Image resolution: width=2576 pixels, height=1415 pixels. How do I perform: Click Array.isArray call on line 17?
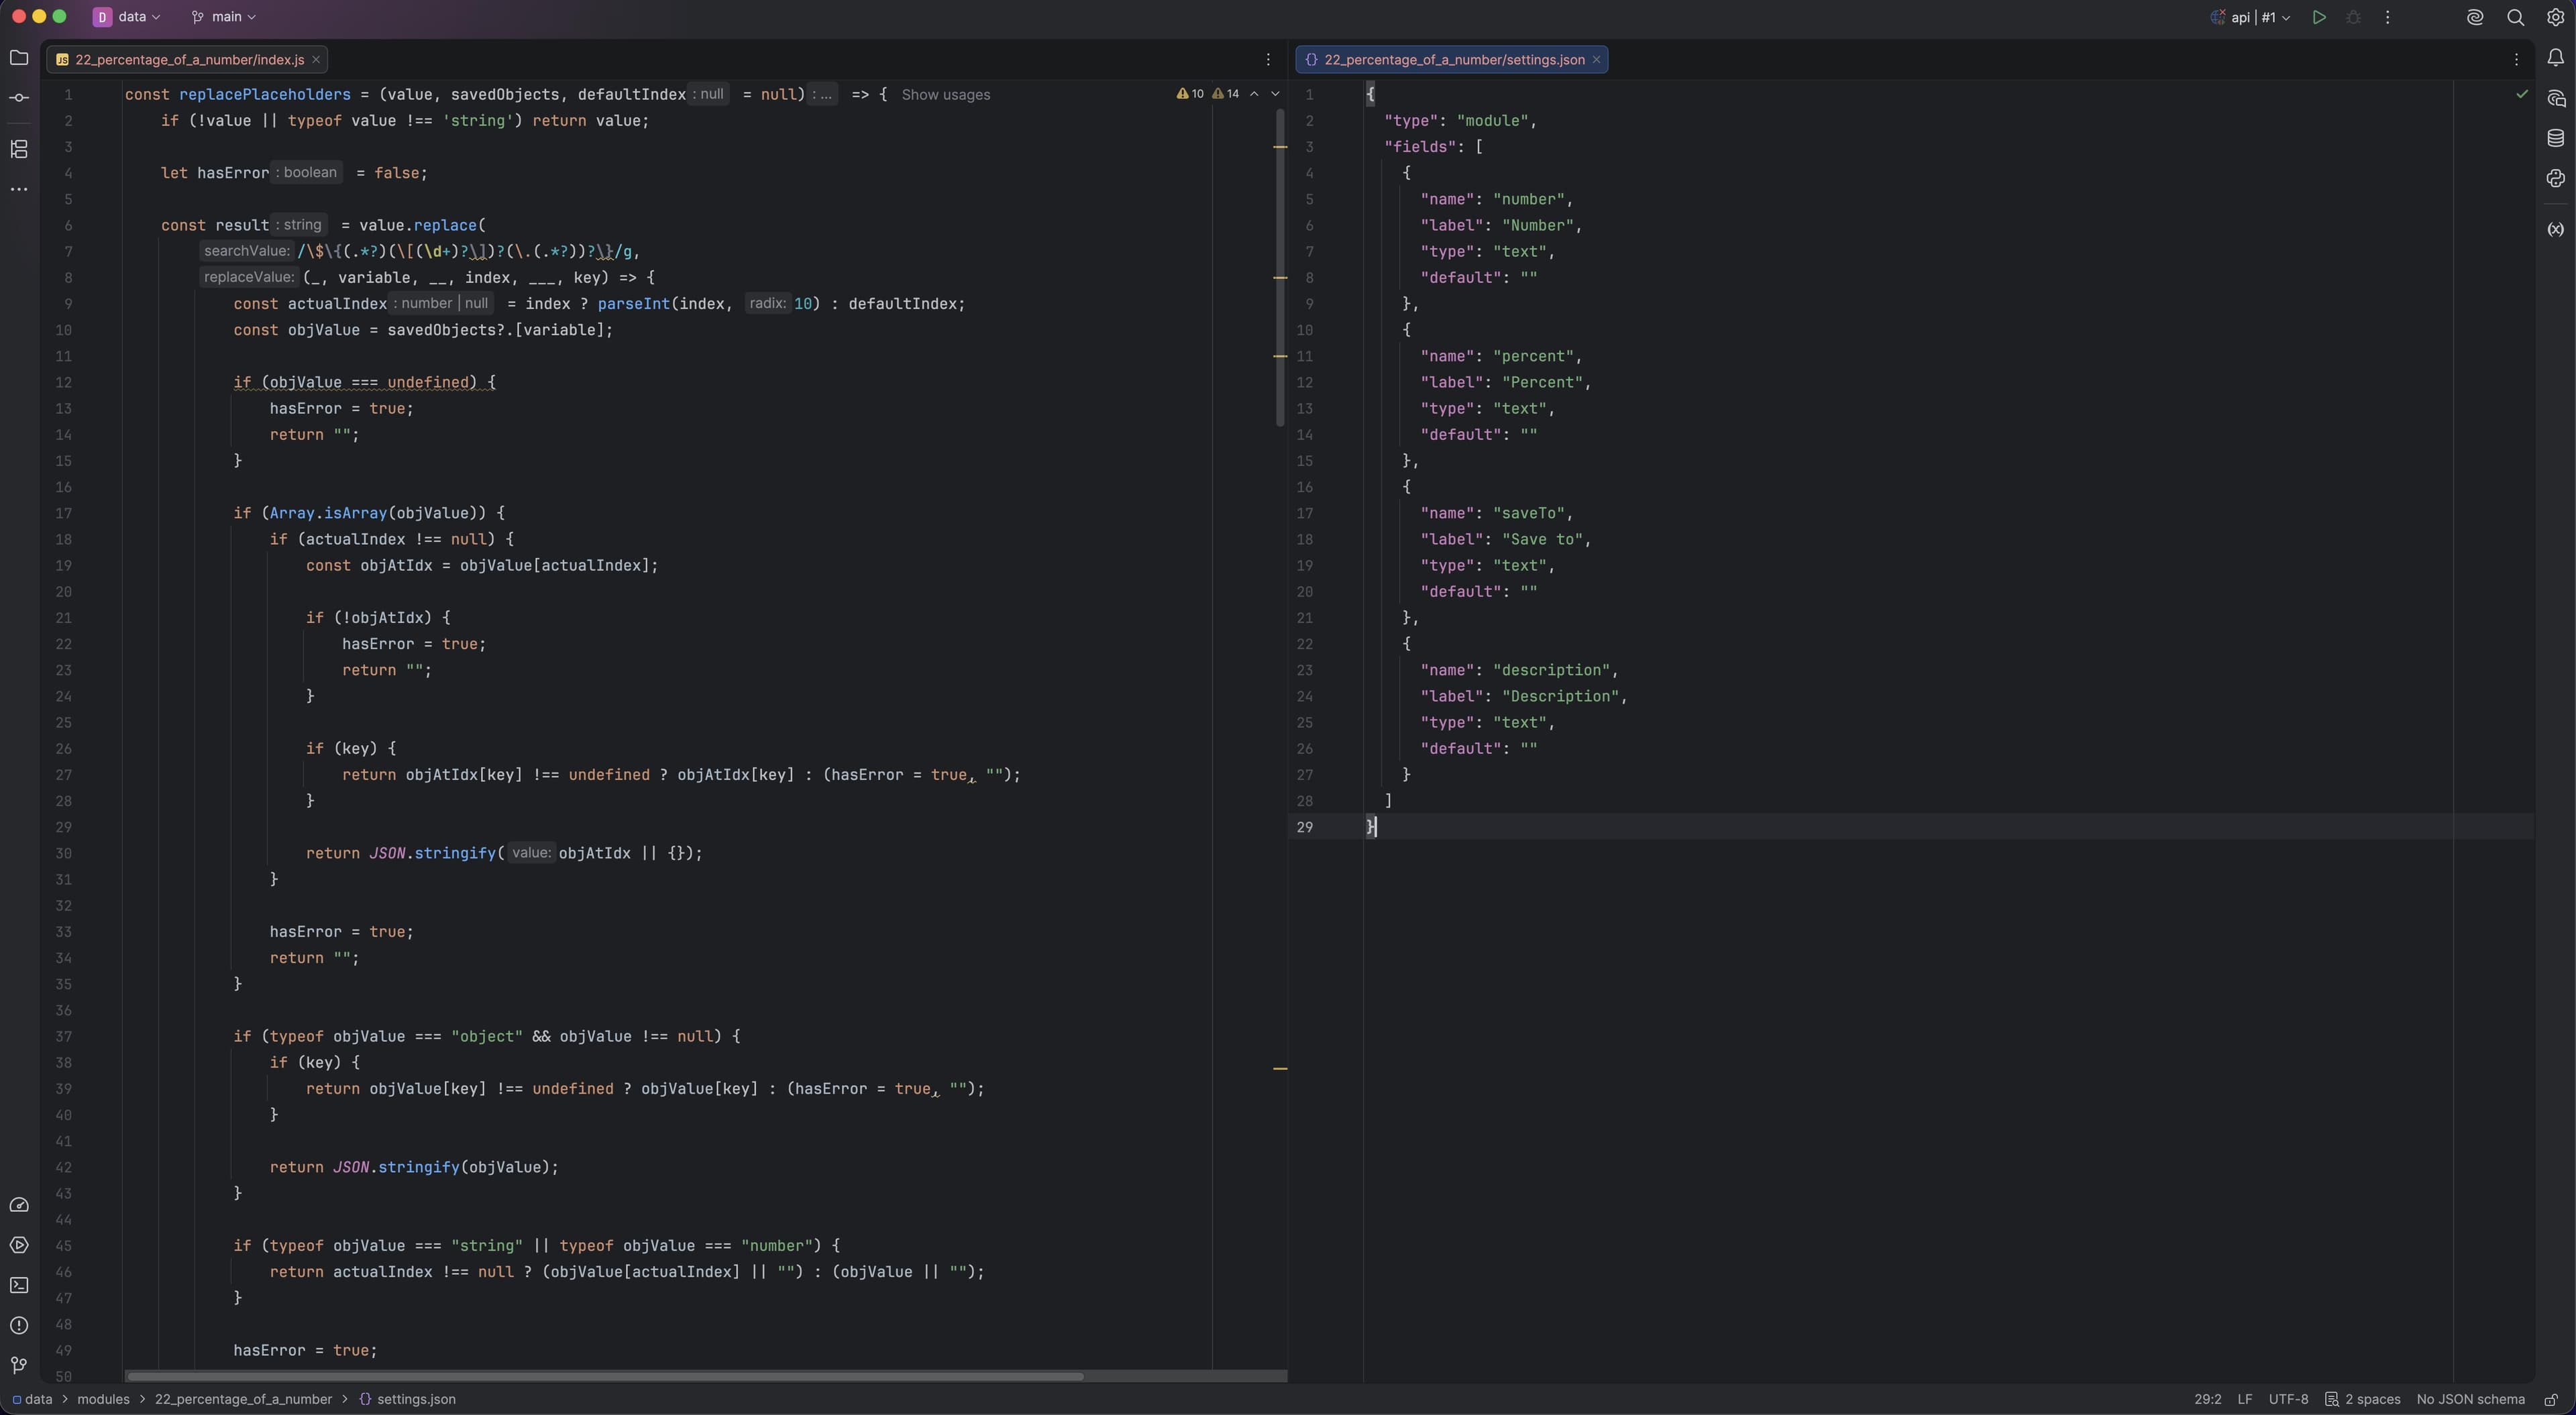coord(328,513)
